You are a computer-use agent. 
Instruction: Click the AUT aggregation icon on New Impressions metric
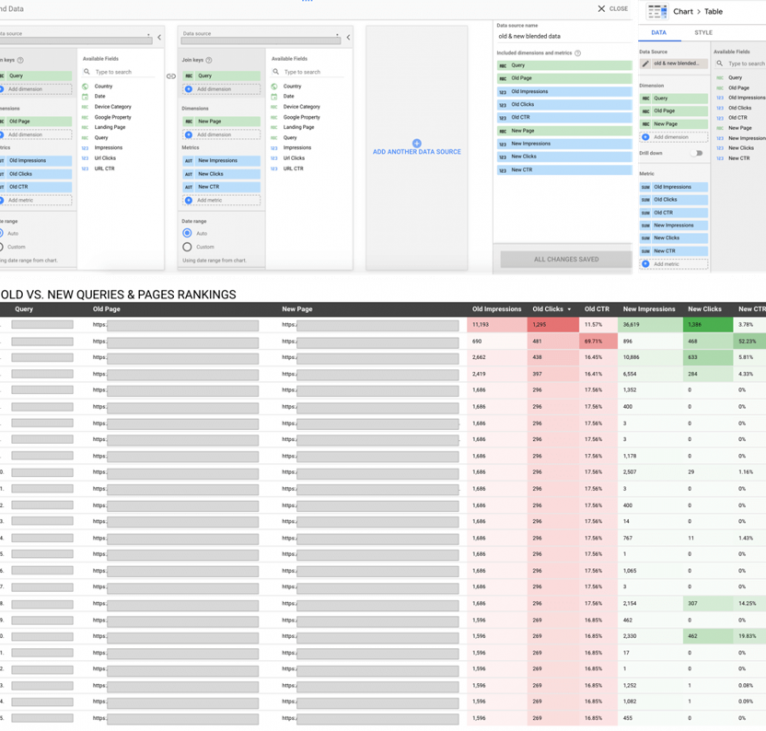point(188,160)
